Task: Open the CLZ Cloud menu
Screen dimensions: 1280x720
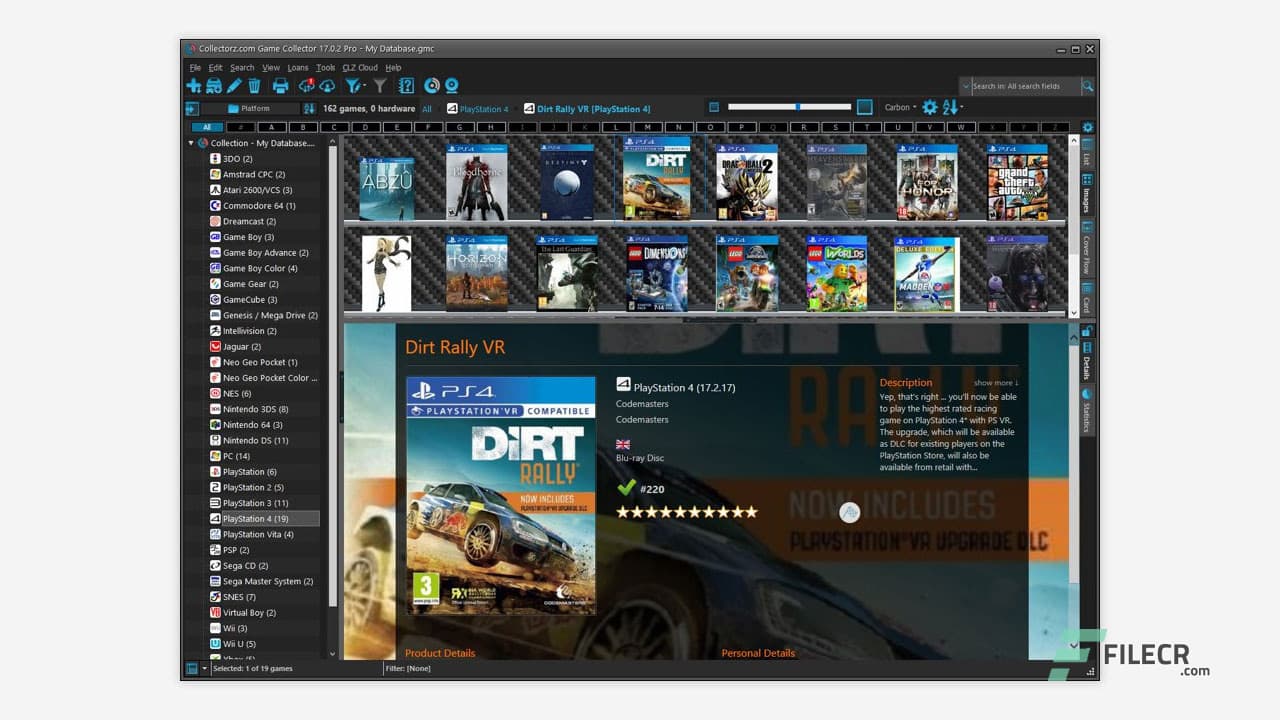Action: [360, 67]
